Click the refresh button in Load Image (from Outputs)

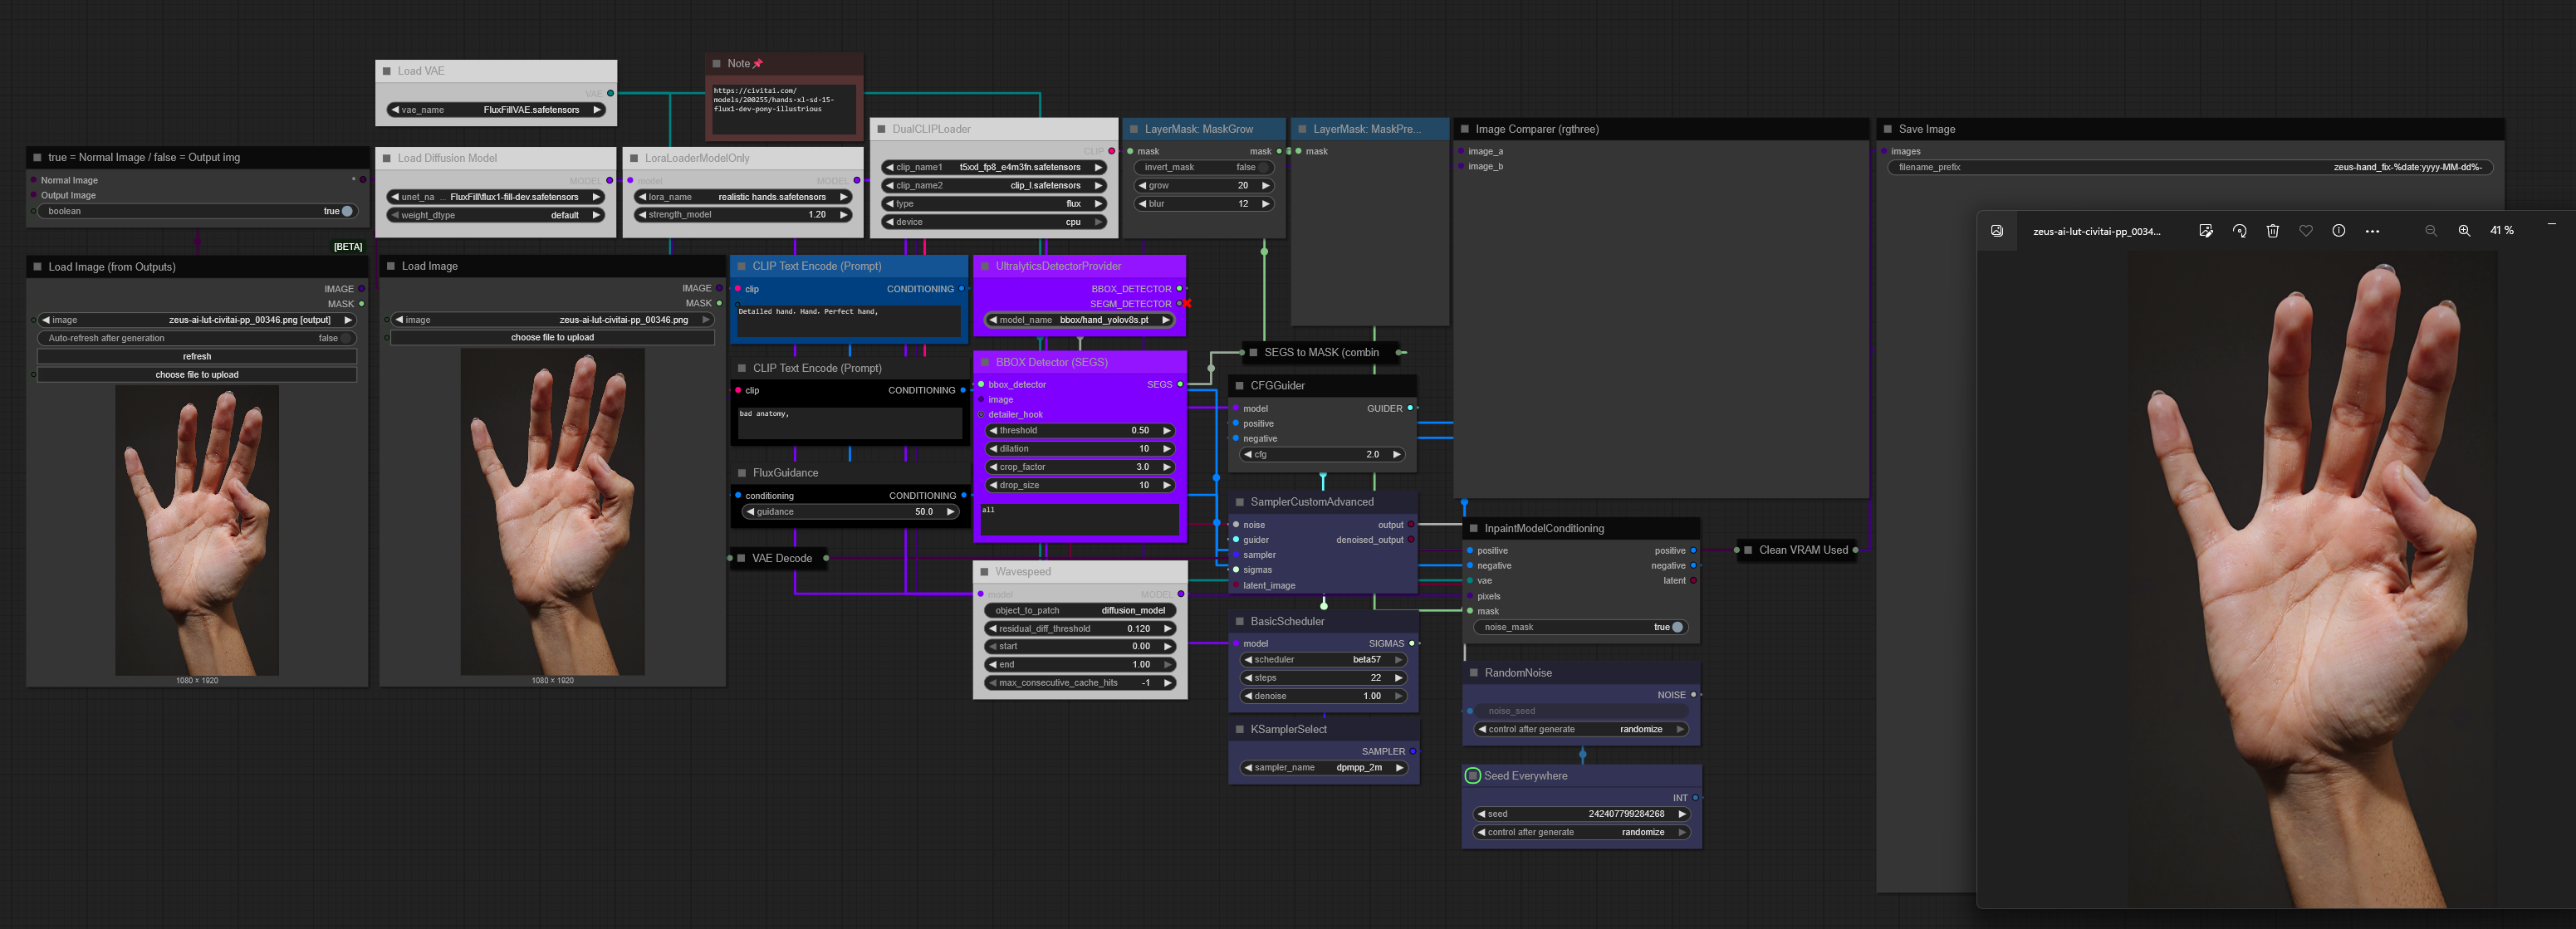[197, 356]
